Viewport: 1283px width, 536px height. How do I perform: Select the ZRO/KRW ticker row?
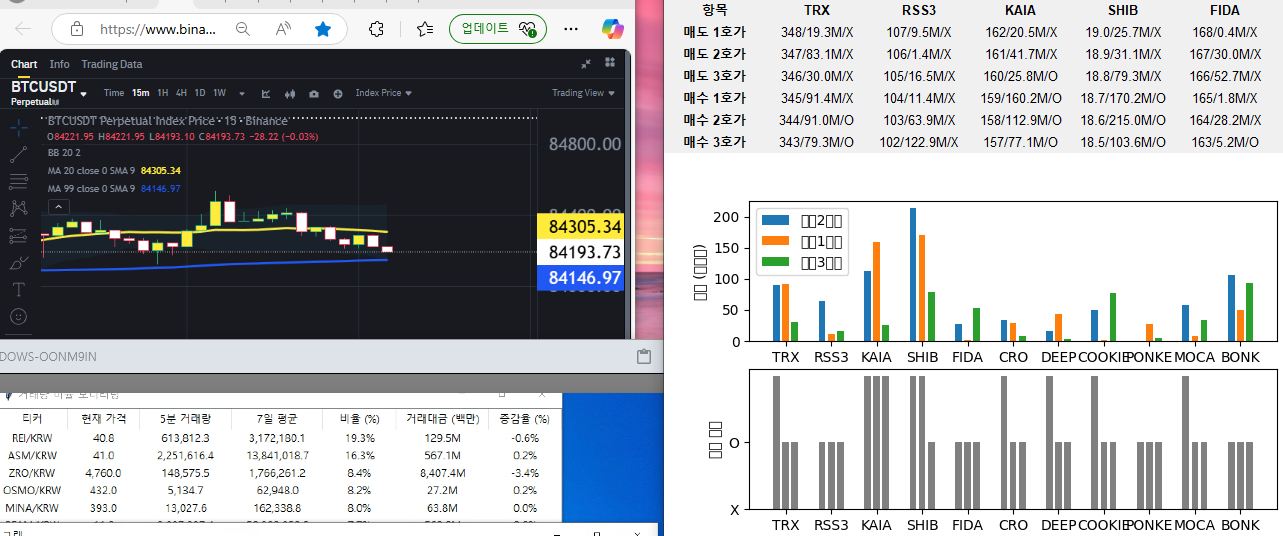281,473
